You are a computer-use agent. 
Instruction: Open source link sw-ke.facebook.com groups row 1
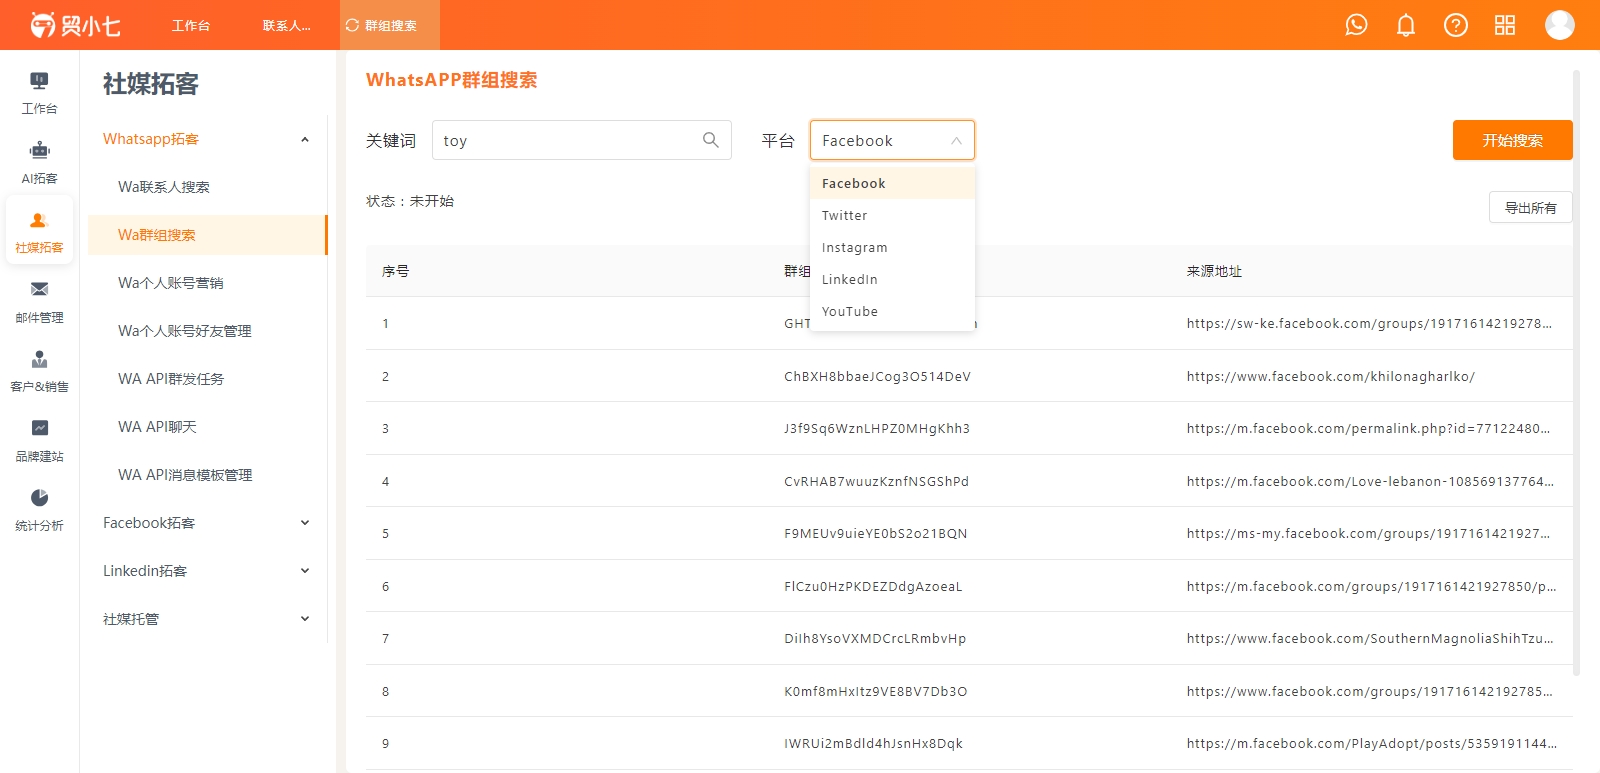(x=1369, y=323)
